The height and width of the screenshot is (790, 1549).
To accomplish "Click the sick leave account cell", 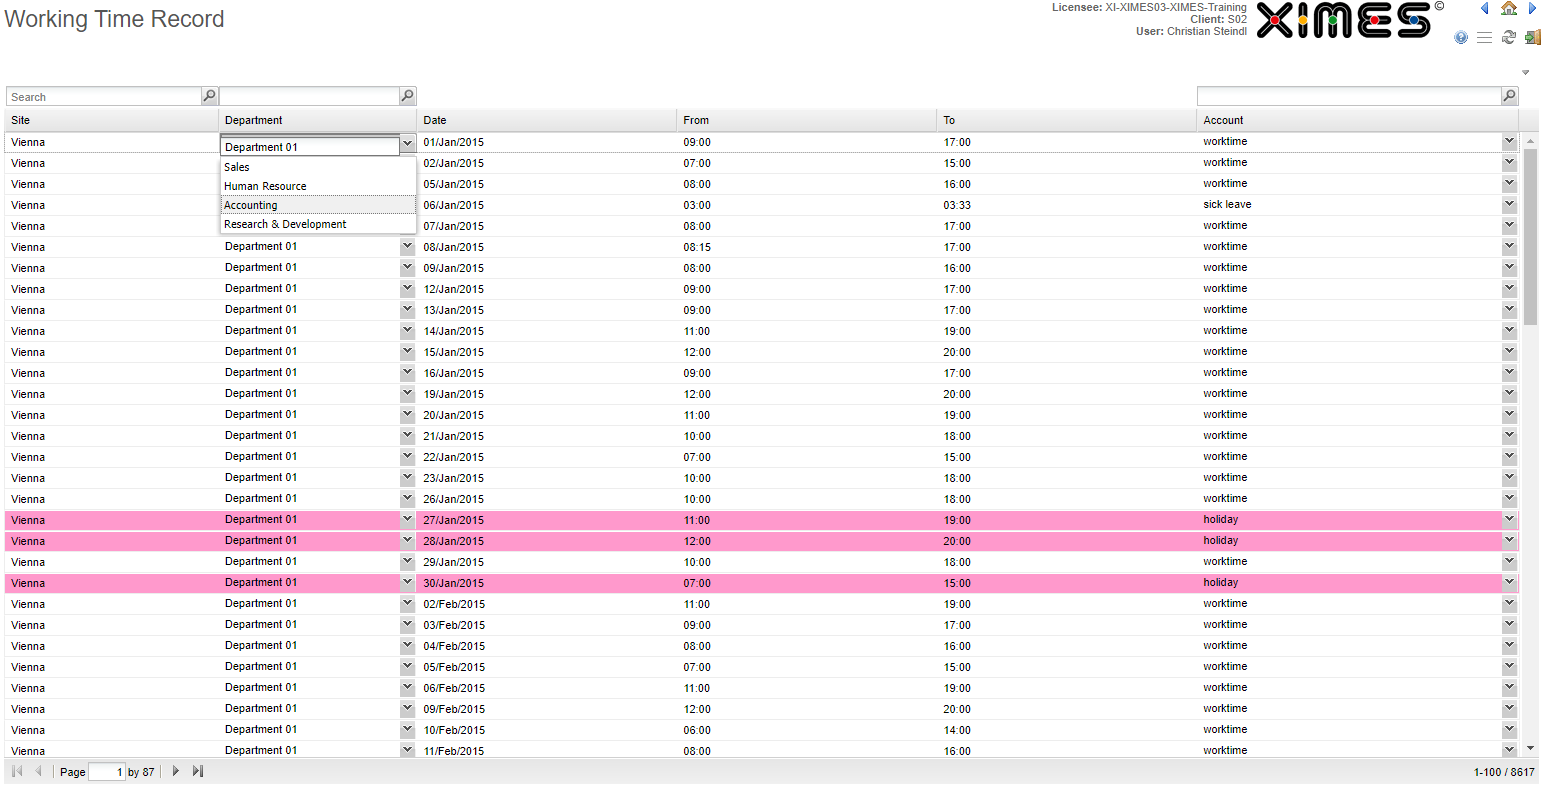I will click(x=1350, y=204).
